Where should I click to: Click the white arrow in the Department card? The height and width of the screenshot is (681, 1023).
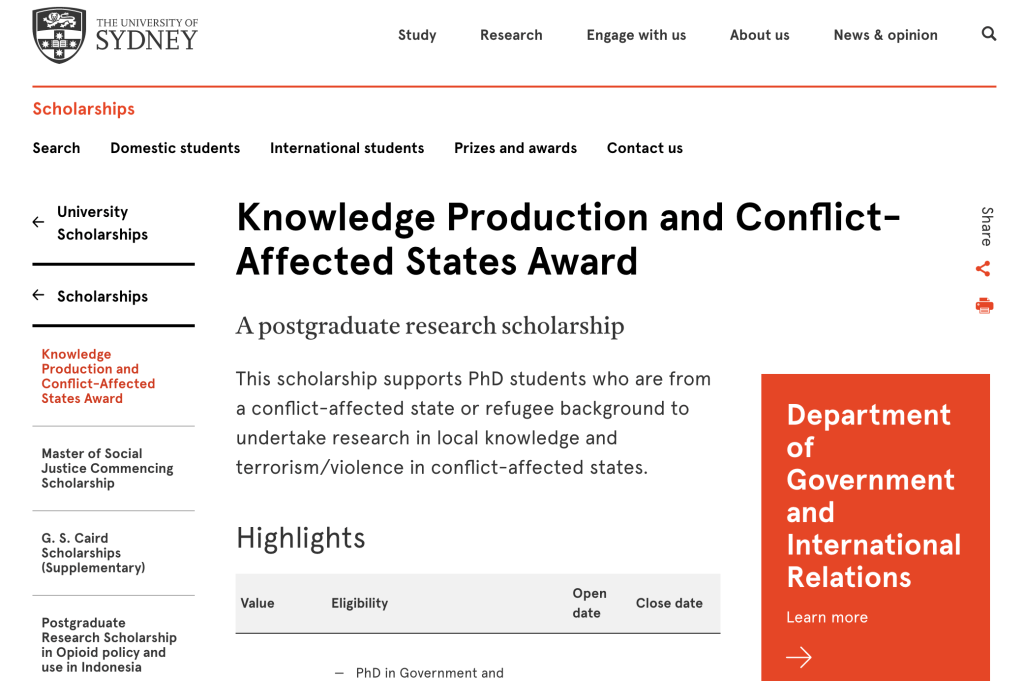[798, 657]
